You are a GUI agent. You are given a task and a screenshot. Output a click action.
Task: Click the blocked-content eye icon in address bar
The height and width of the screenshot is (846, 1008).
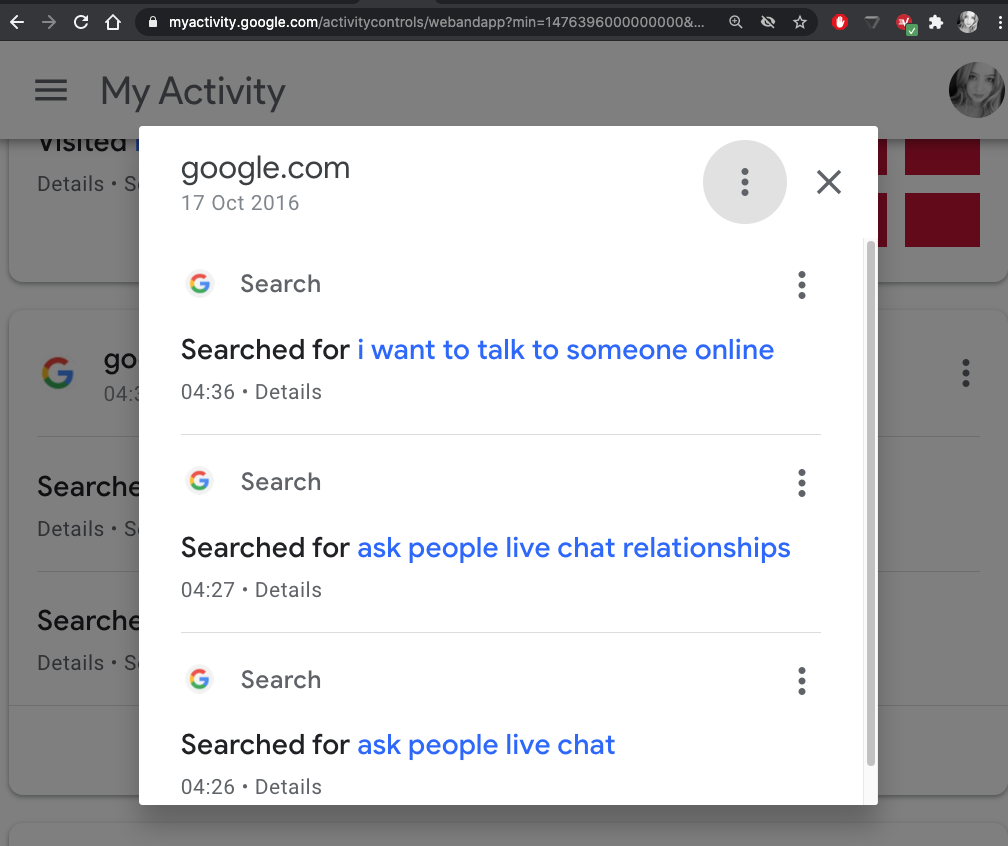tap(768, 21)
